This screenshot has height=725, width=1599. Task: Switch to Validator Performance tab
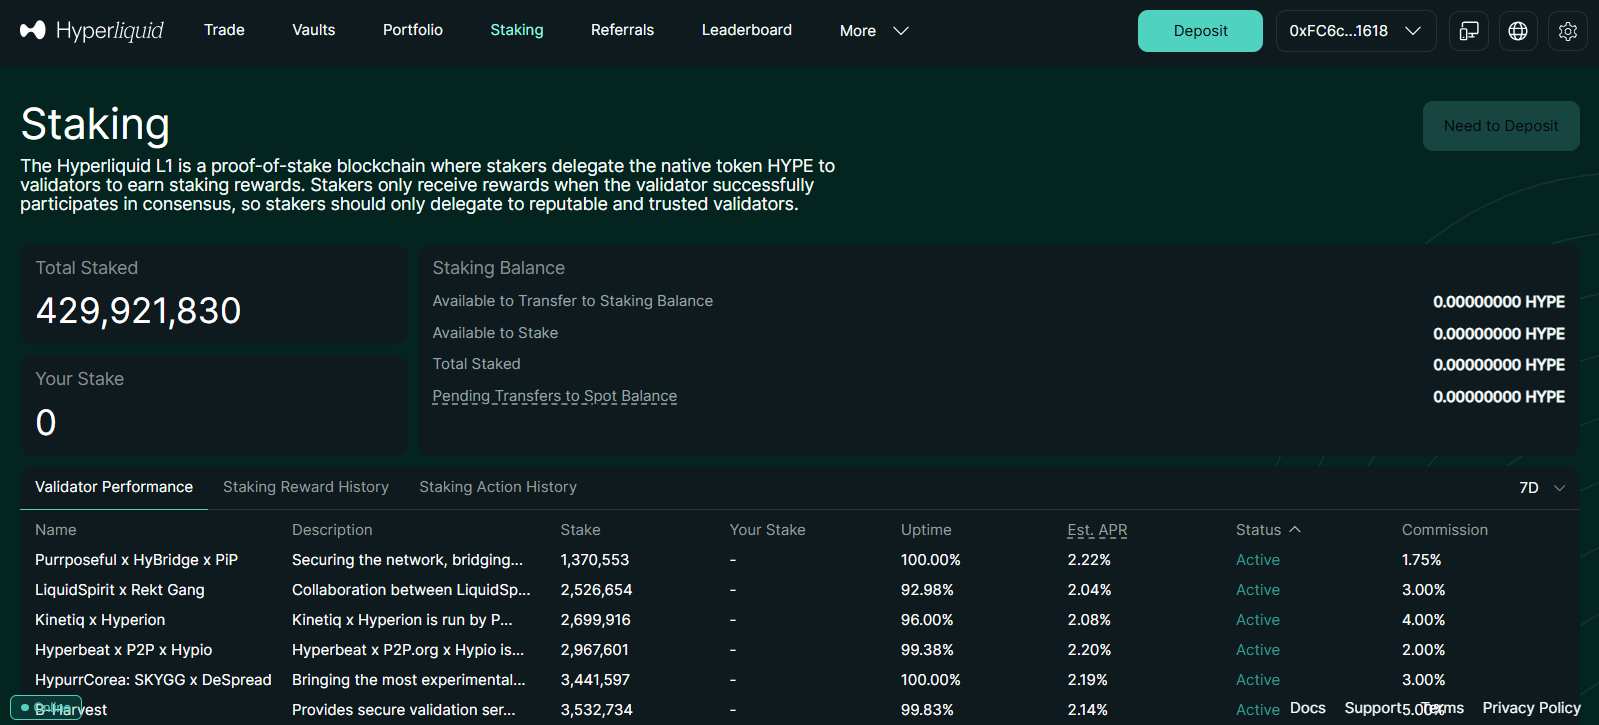114,487
